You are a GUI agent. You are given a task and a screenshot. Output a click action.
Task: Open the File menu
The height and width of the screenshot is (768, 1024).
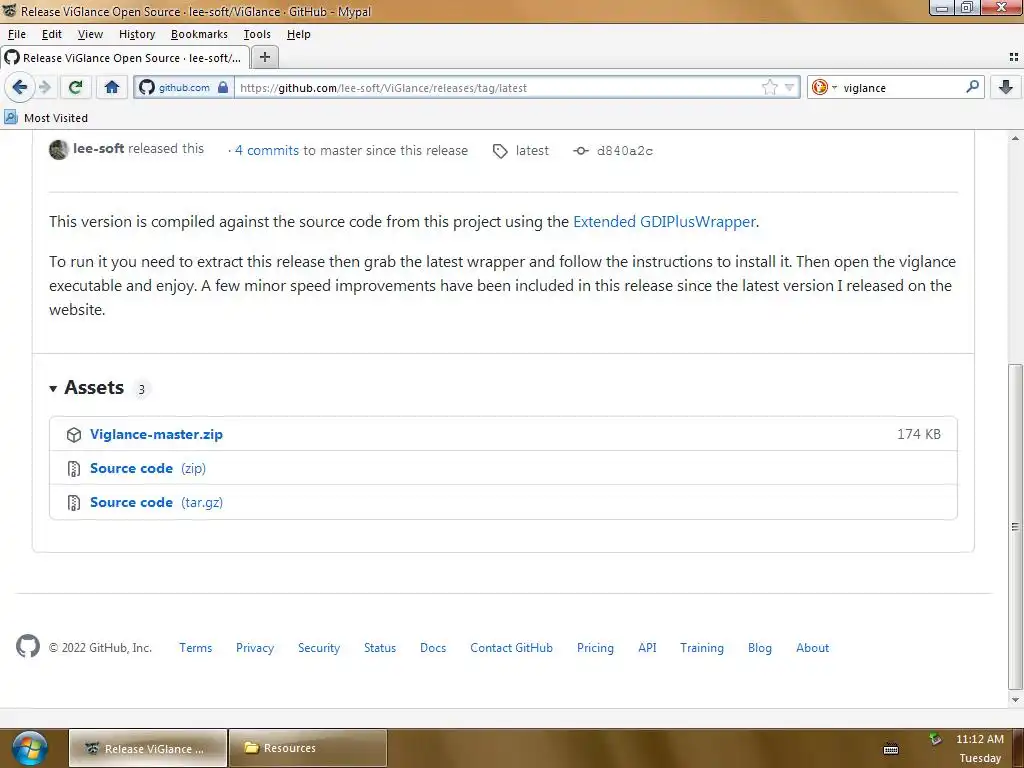(x=17, y=34)
